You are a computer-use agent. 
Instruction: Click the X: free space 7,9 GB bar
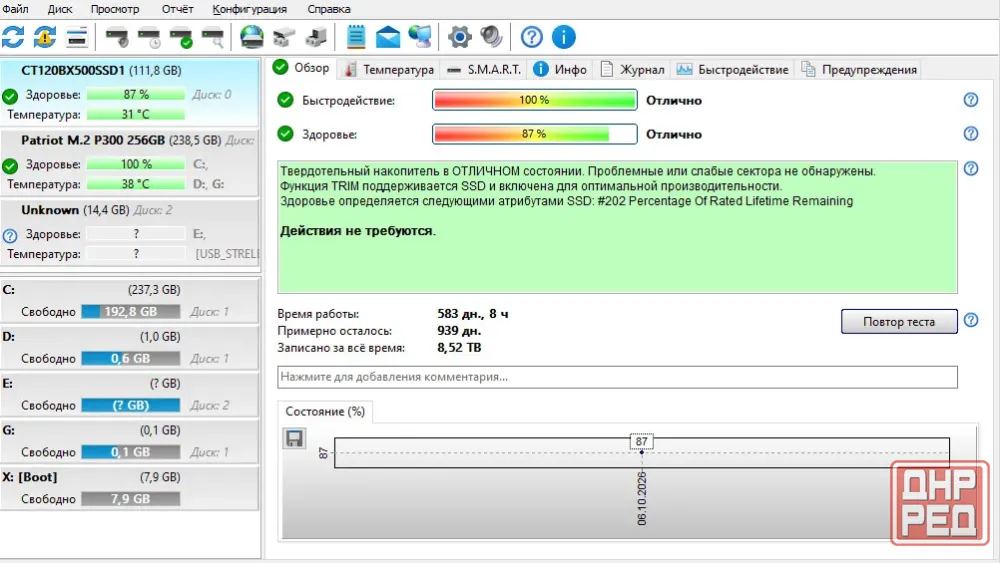pyautogui.click(x=131, y=499)
